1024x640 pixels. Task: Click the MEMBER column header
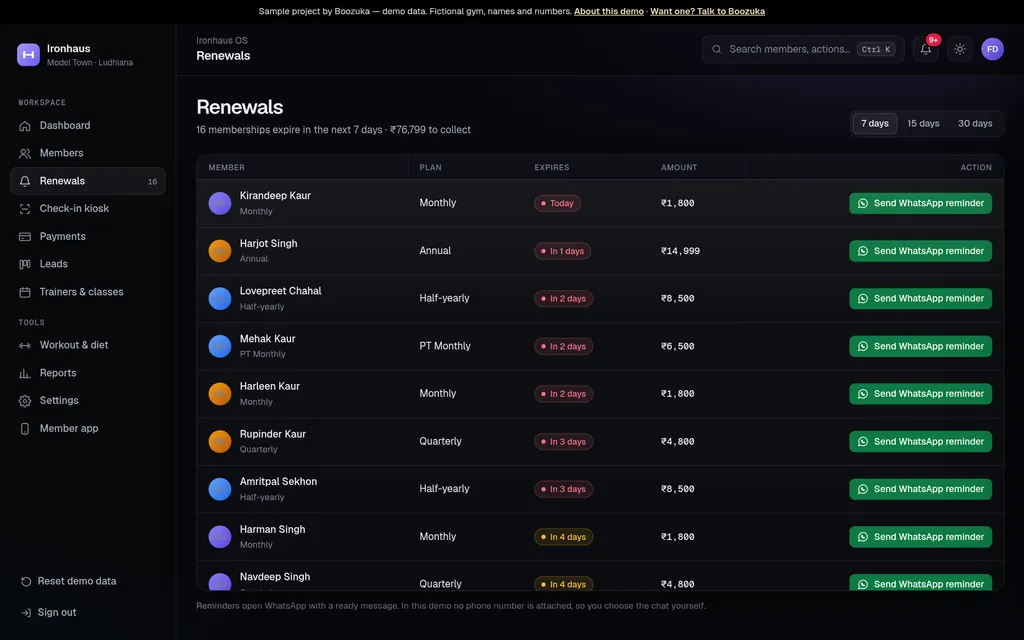point(227,168)
